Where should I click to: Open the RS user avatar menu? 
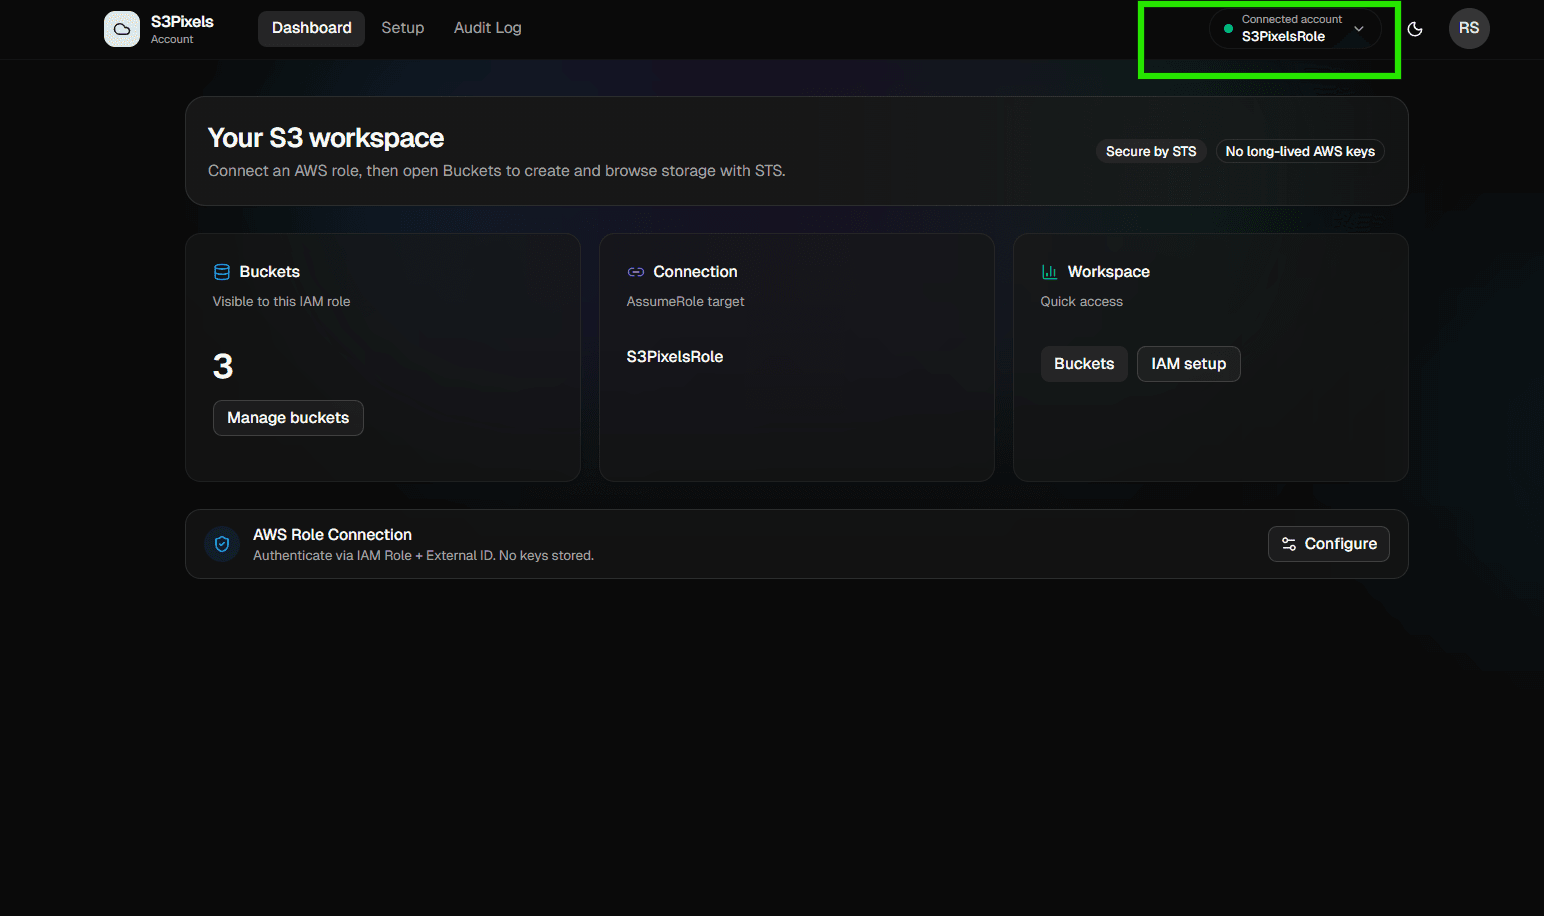pyautogui.click(x=1468, y=28)
